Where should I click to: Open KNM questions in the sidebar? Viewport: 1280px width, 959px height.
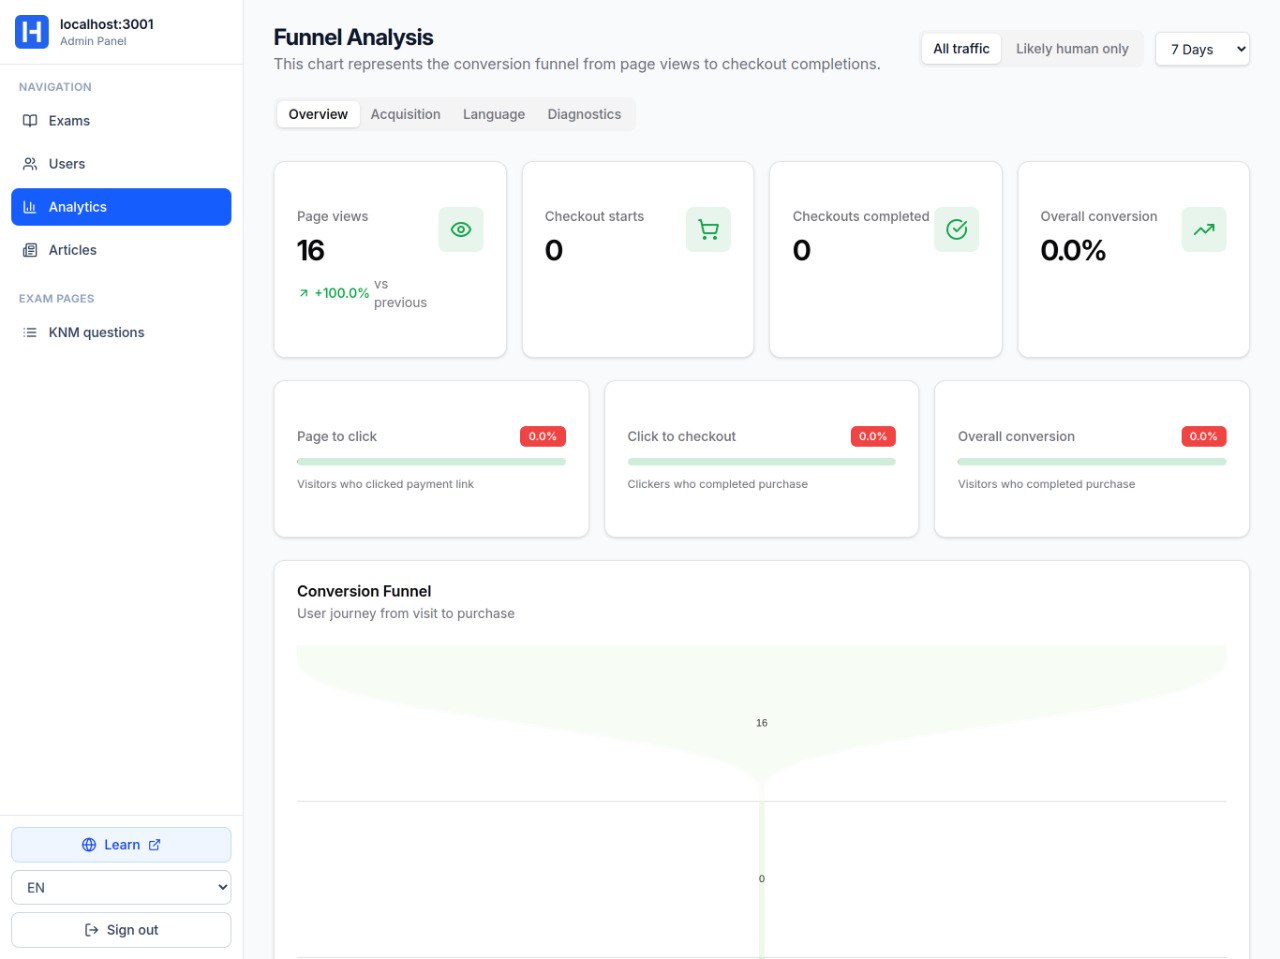(x=96, y=332)
